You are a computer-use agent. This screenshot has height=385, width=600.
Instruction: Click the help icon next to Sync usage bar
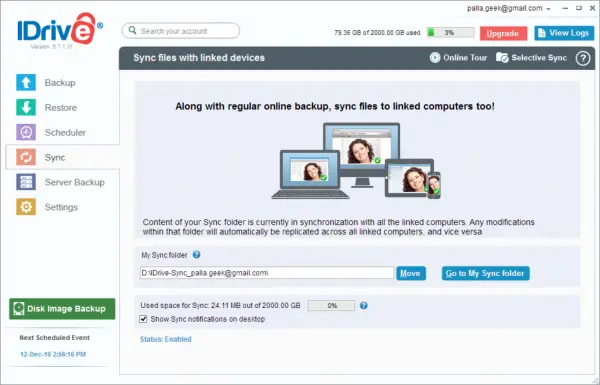pyautogui.click(x=364, y=305)
